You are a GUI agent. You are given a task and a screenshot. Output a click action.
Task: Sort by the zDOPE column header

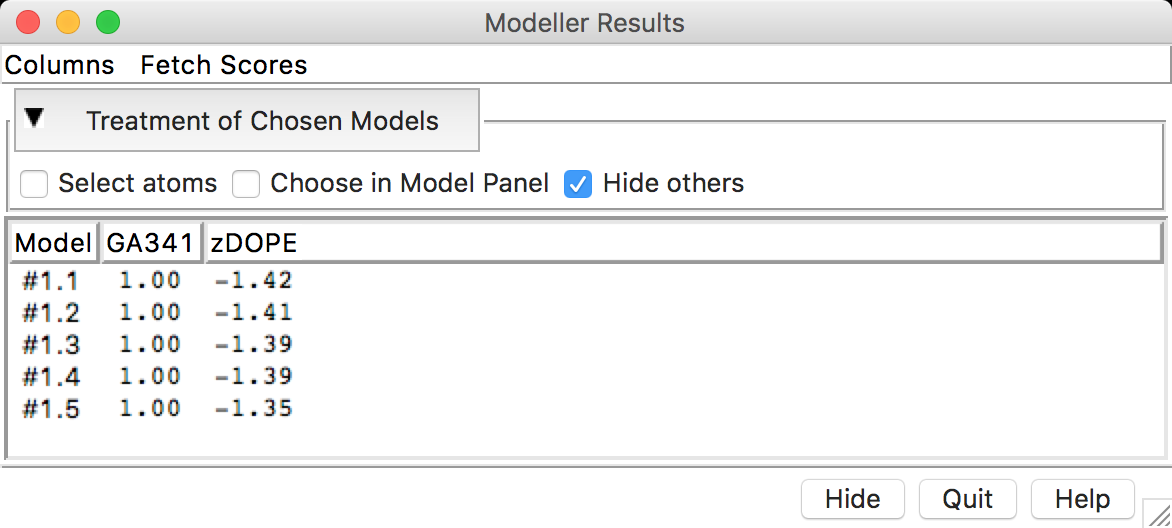[683, 243]
